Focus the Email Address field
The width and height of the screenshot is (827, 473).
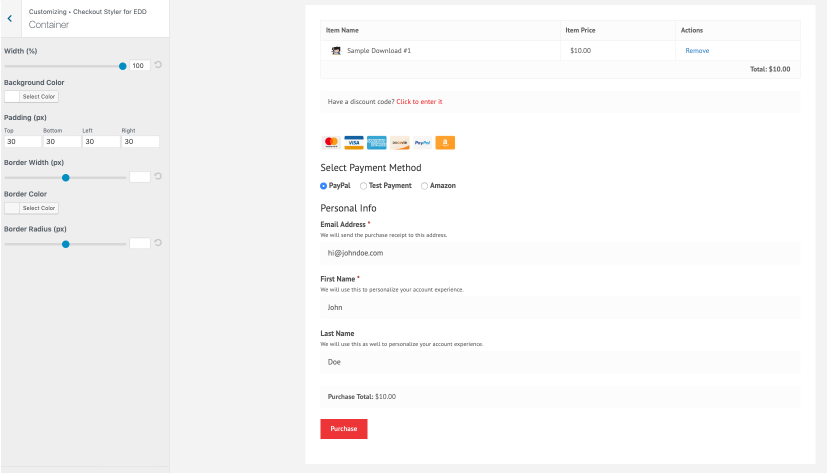pyautogui.click(x=560, y=253)
